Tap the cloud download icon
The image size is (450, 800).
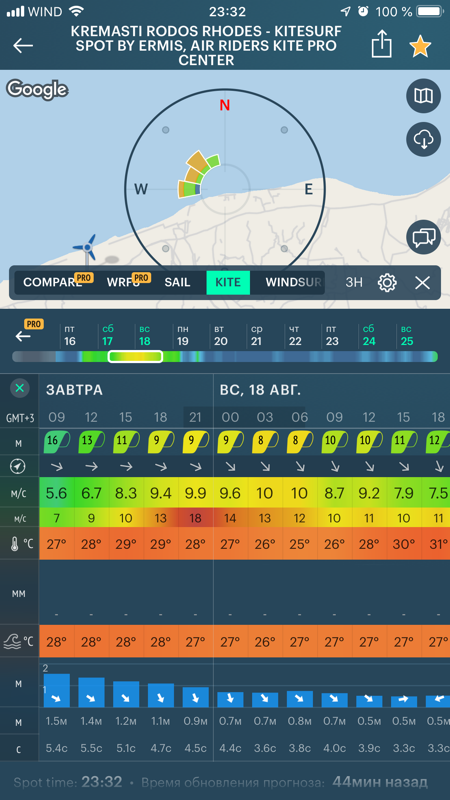point(423,139)
